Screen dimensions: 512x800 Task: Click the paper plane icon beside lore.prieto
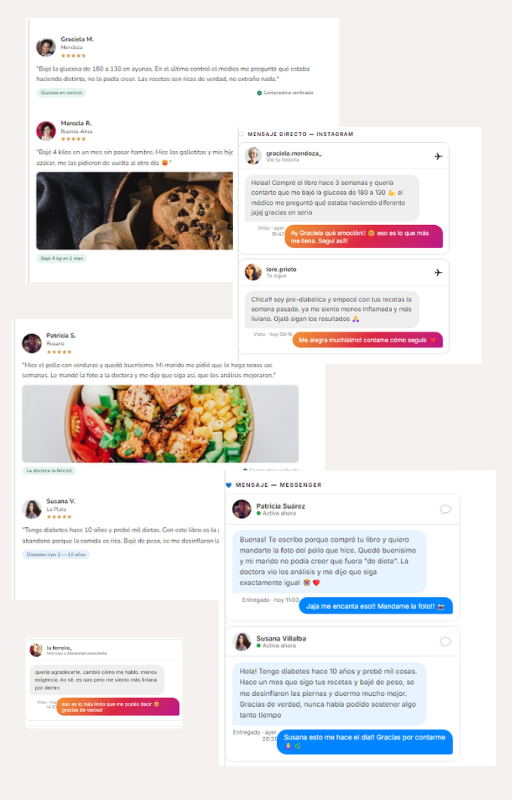pyautogui.click(x=438, y=272)
